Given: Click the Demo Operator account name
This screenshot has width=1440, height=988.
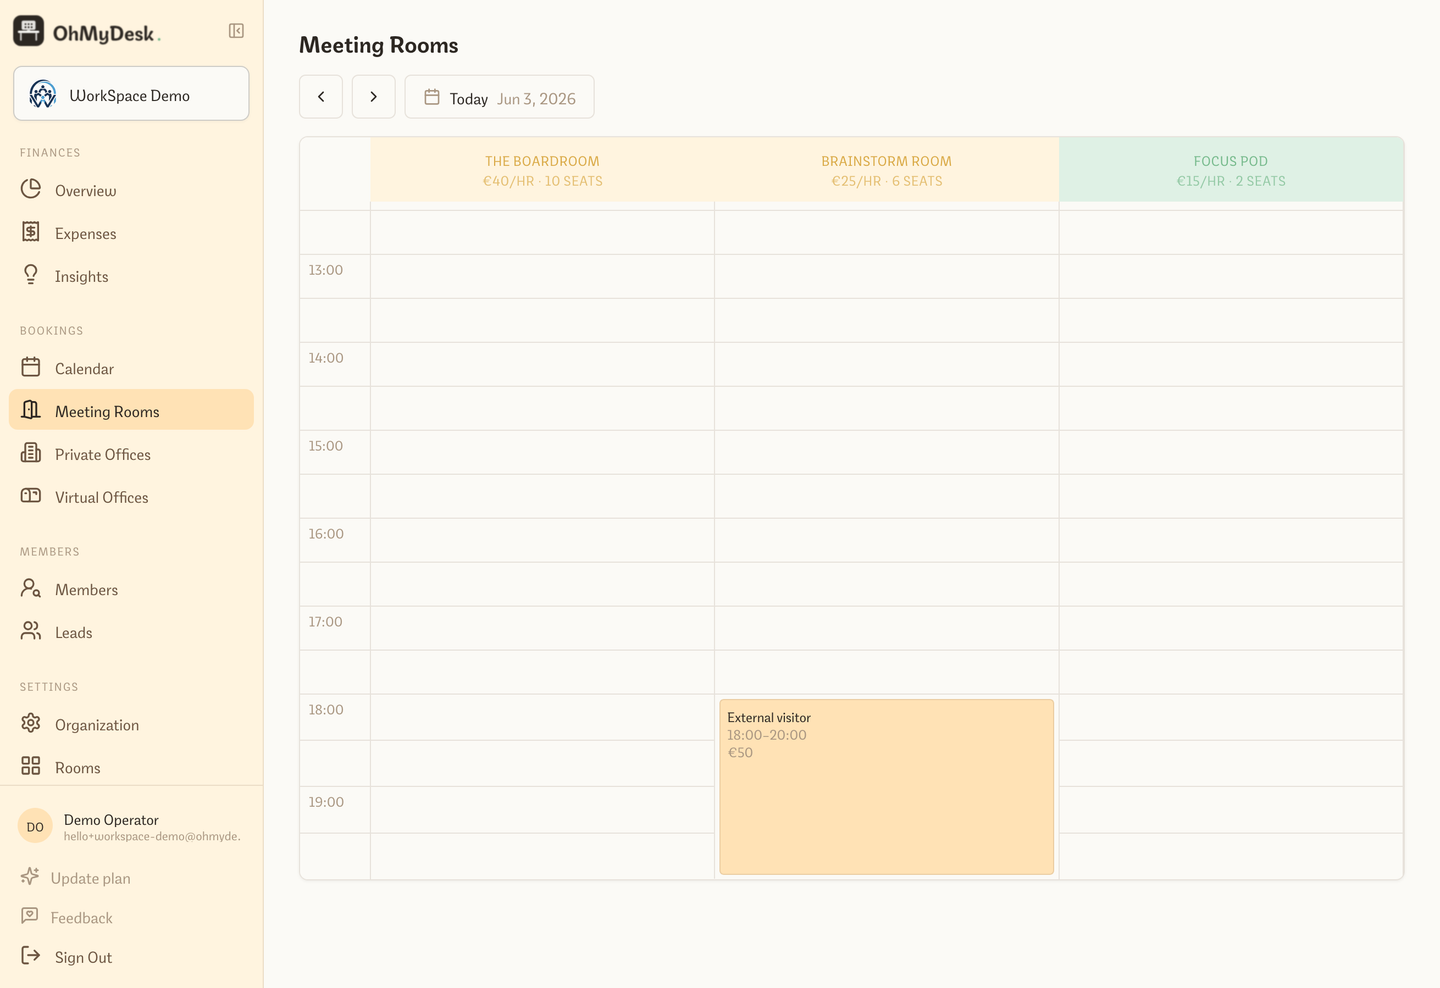Looking at the screenshot, I should point(111,819).
